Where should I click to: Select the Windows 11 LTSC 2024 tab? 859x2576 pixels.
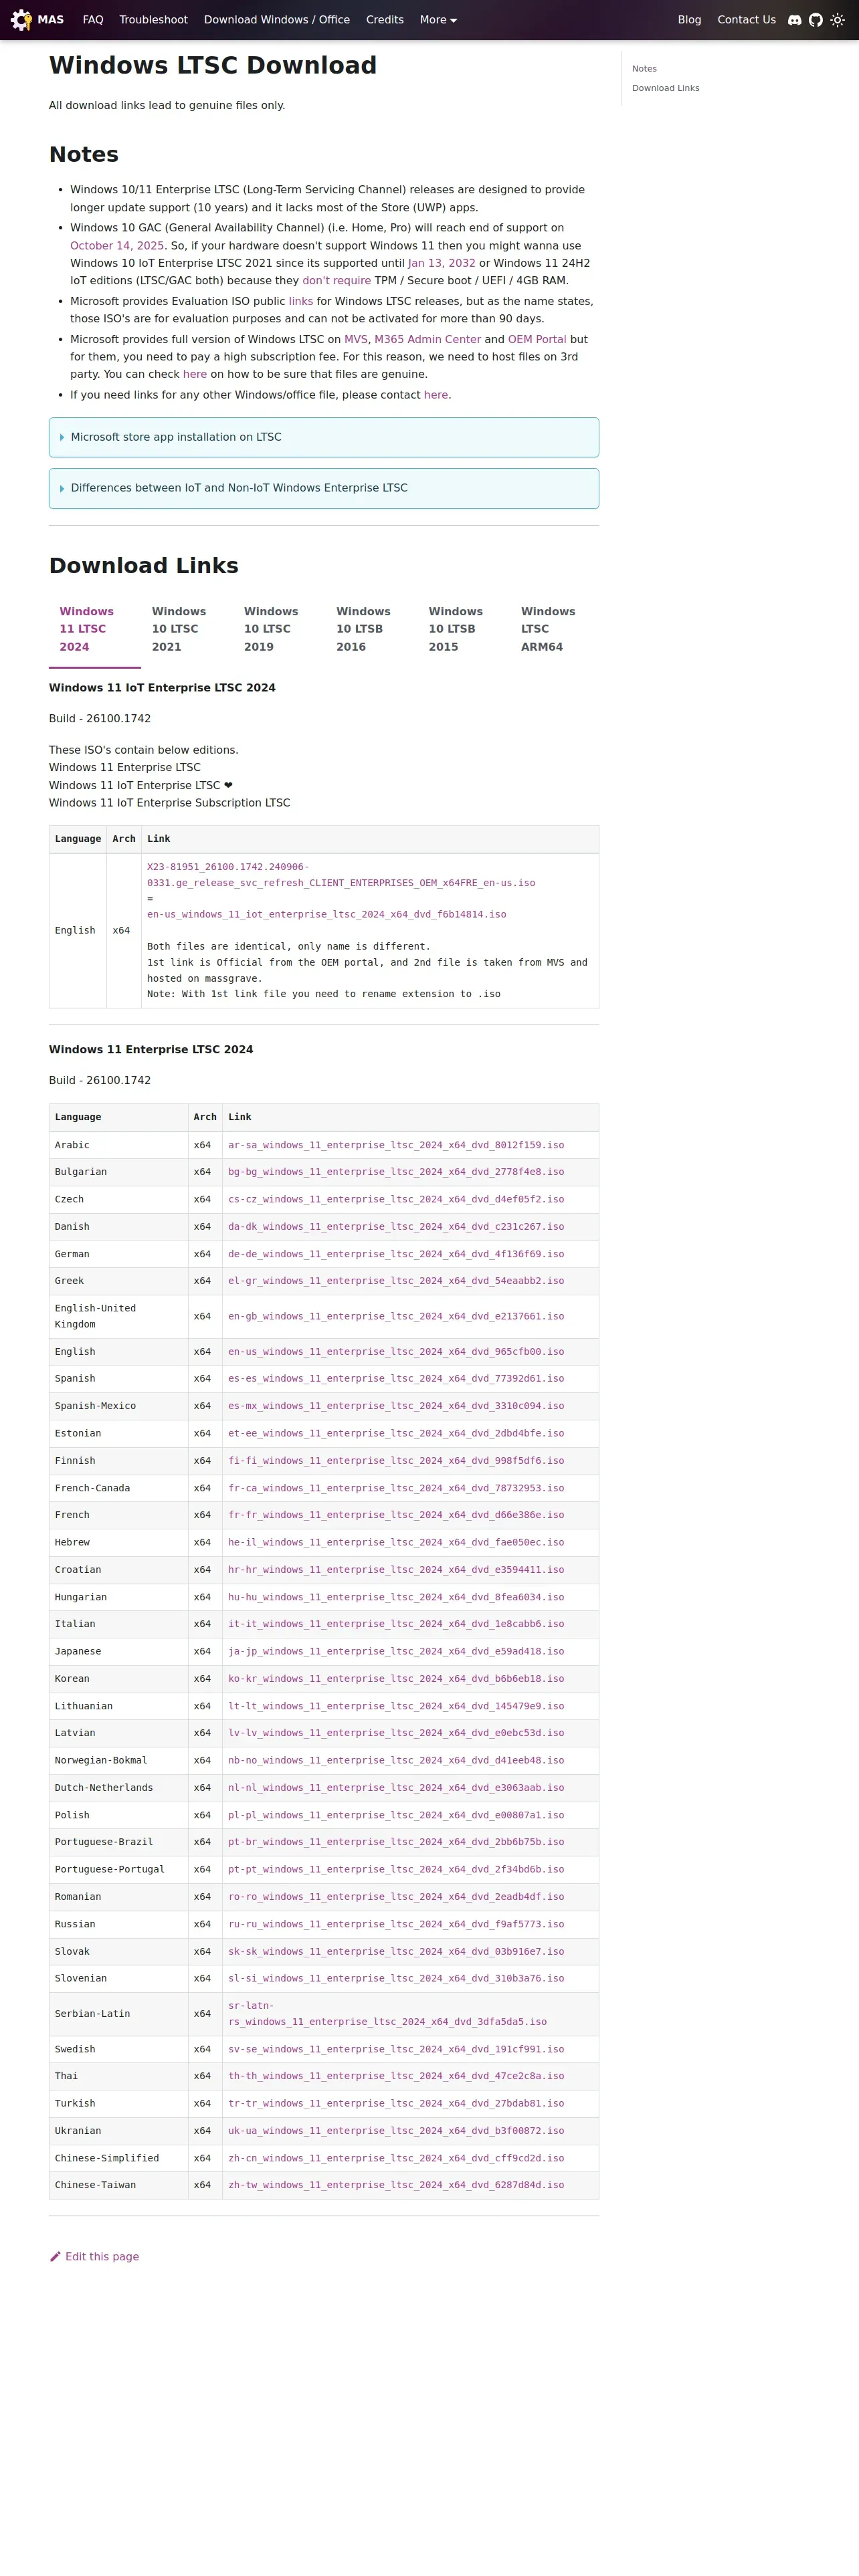(95, 629)
